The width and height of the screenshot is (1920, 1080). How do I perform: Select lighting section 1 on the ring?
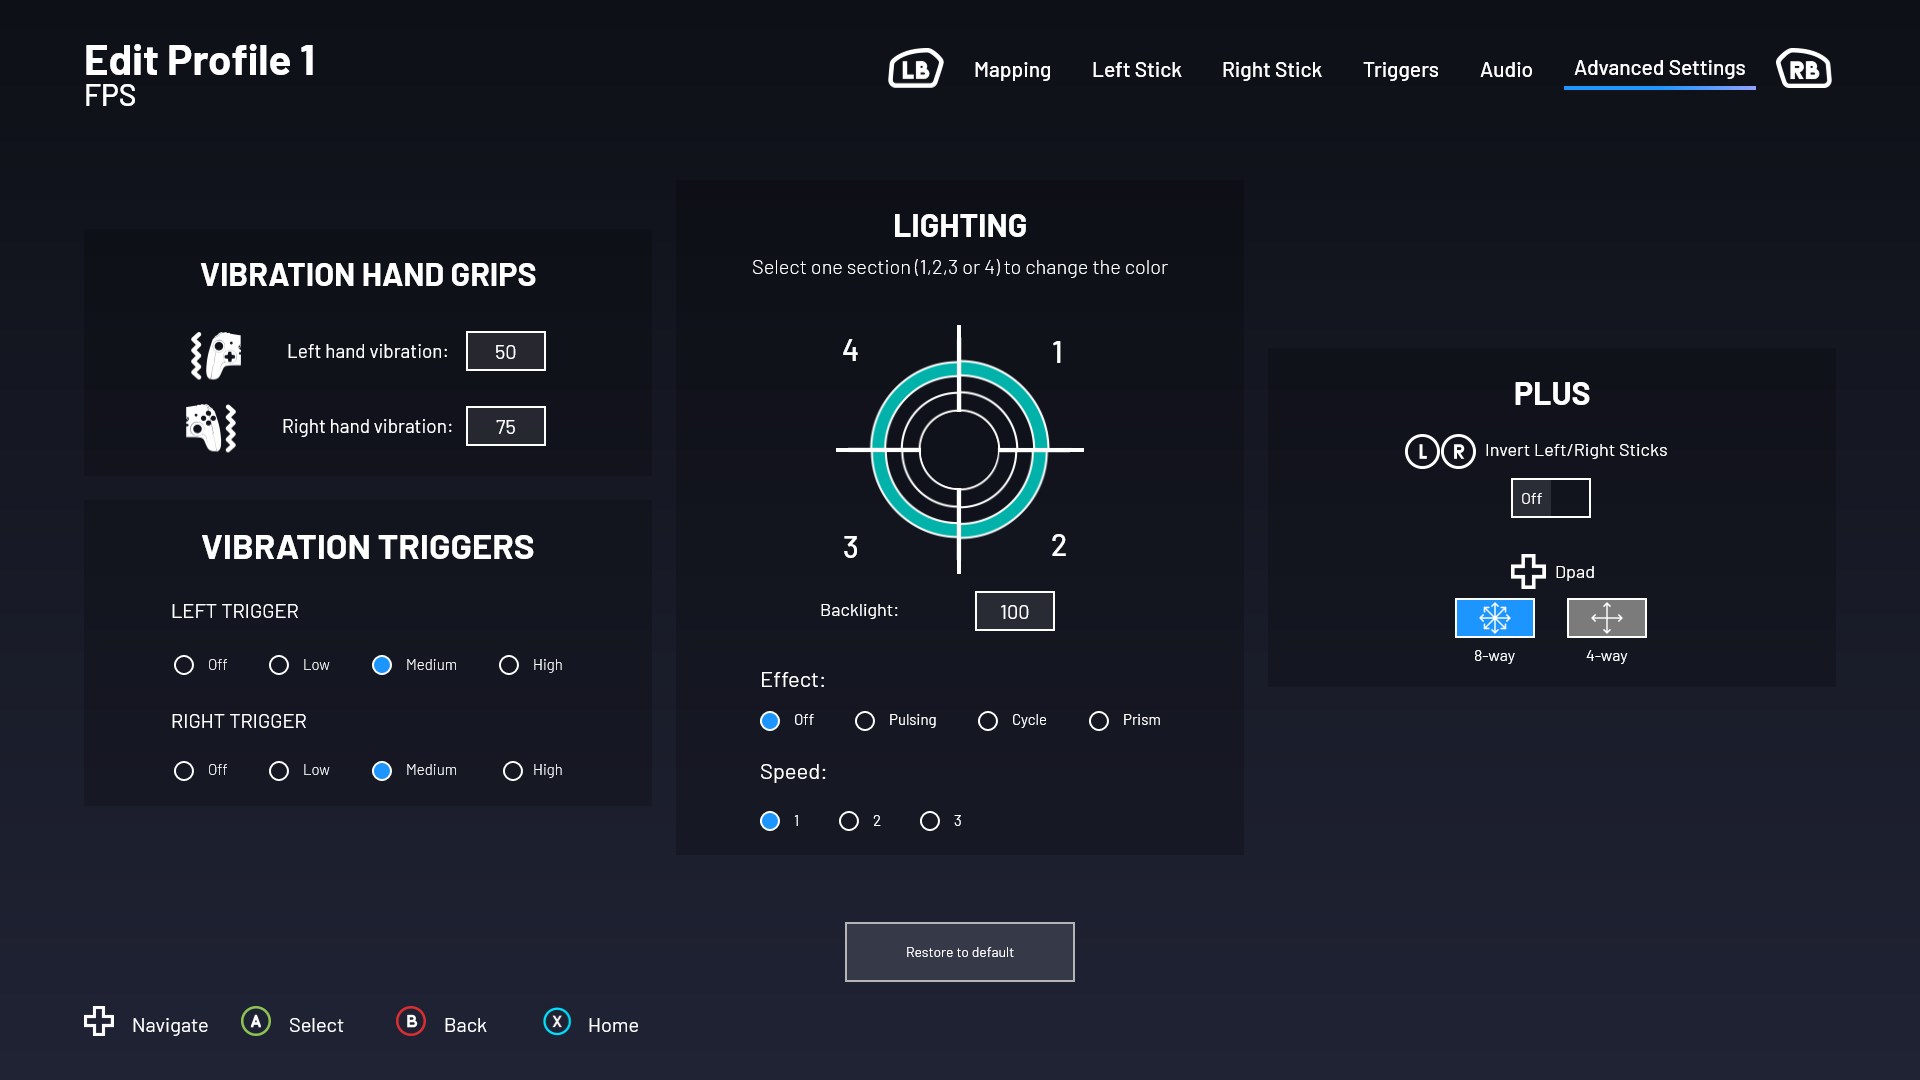(1018, 392)
